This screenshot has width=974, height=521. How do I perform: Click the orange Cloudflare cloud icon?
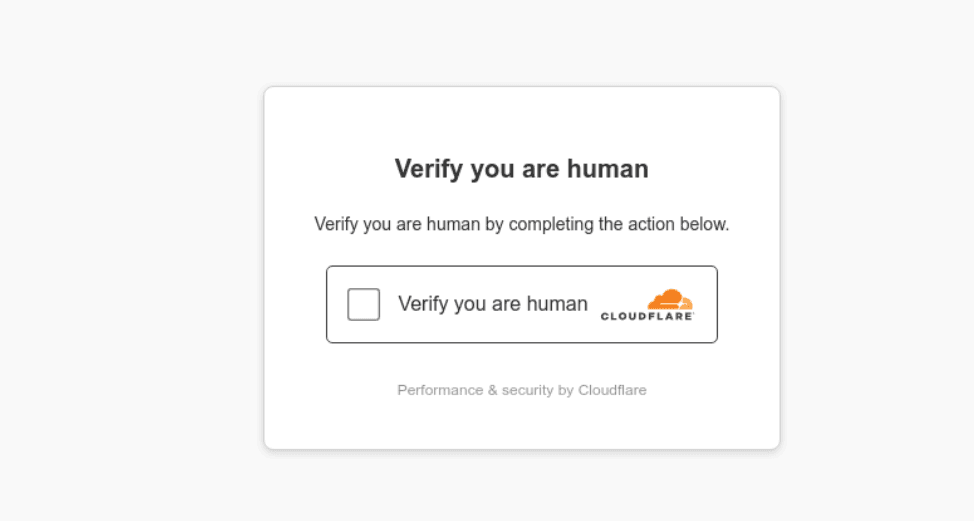point(669,299)
